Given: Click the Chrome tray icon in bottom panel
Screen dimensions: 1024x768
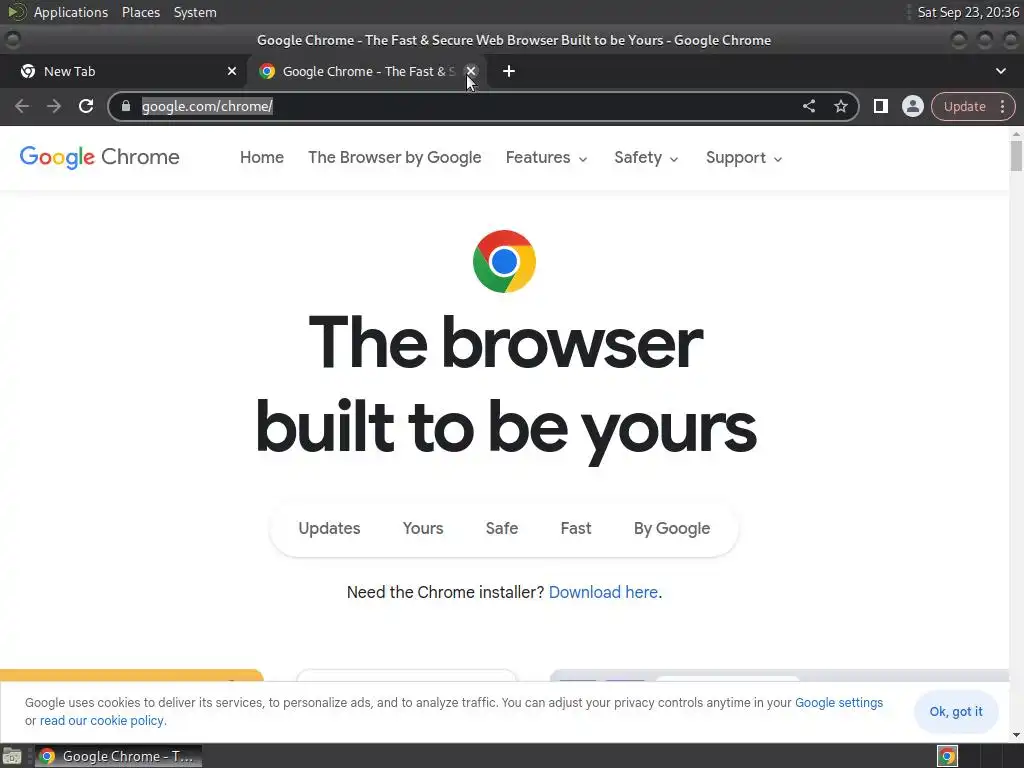Looking at the screenshot, I should click(x=947, y=756).
